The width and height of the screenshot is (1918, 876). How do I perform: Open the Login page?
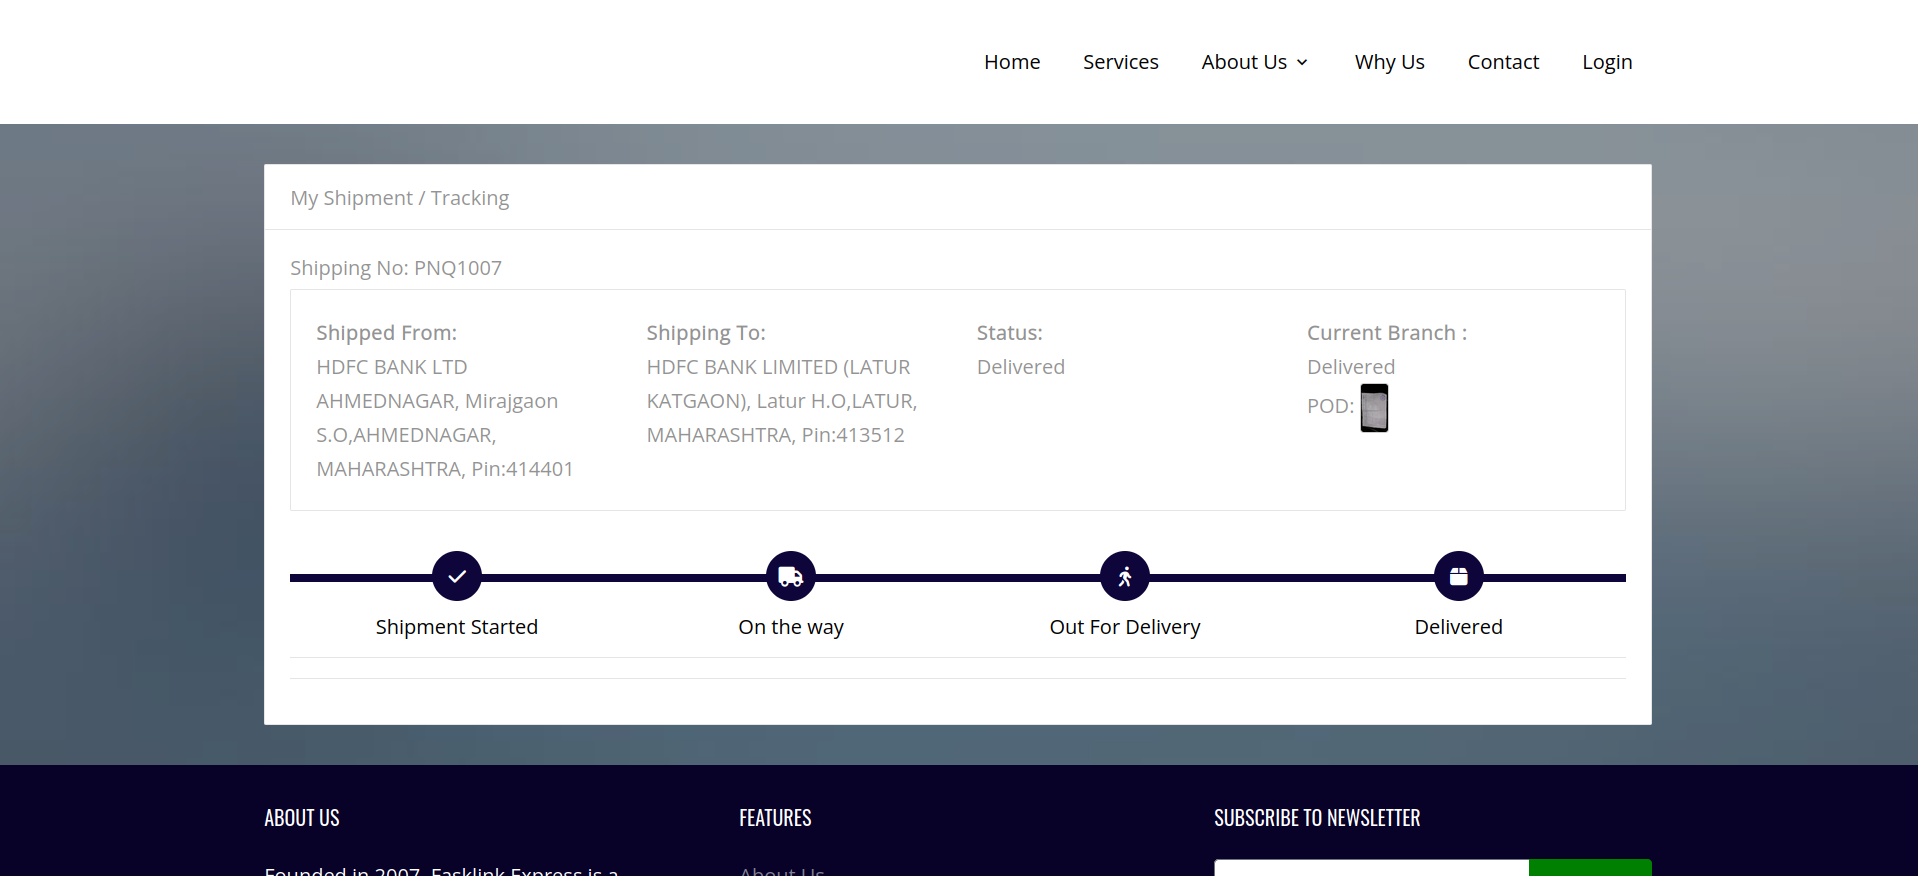[1607, 62]
